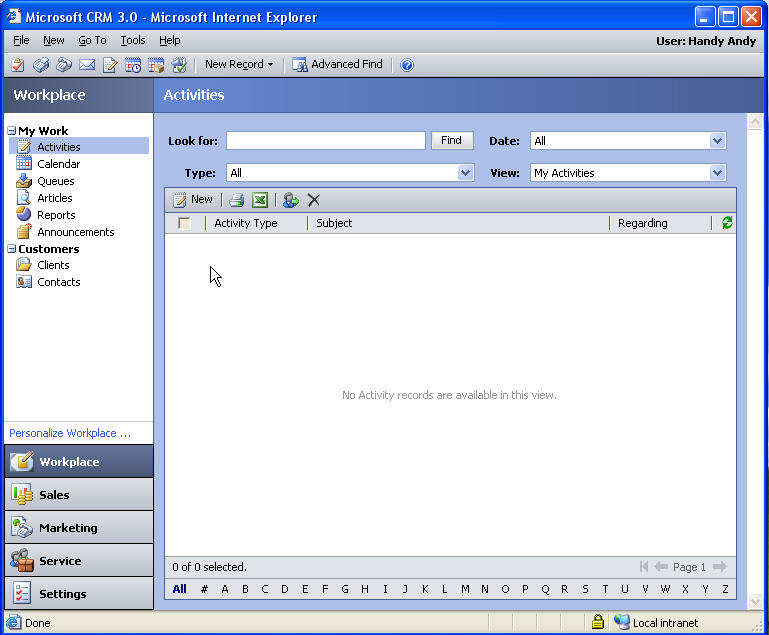Click the padlock icon in status bar
Image resolution: width=769 pixels, height=635 pixels.
click(597, 622)
